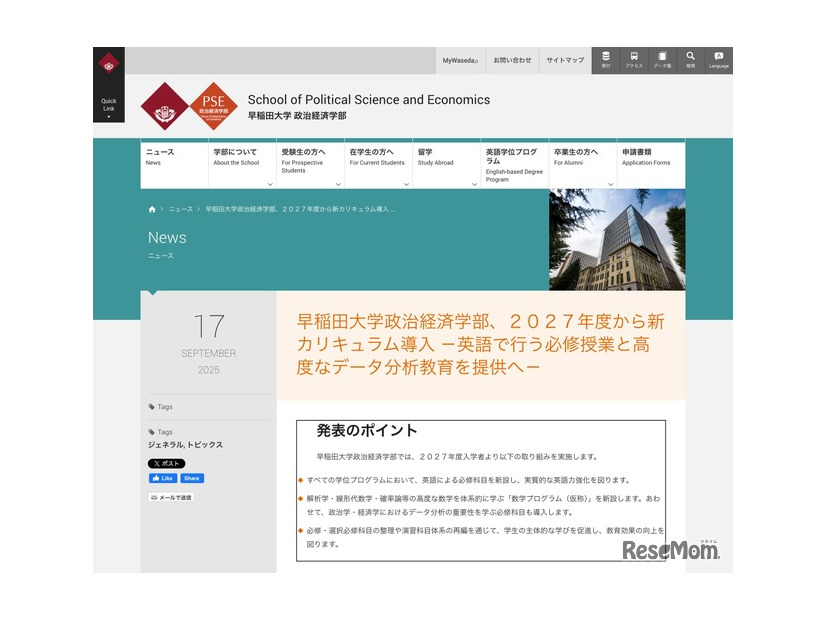
Task: Expand the 在学生の方へ menu chevron
Action: pos(406,184)
